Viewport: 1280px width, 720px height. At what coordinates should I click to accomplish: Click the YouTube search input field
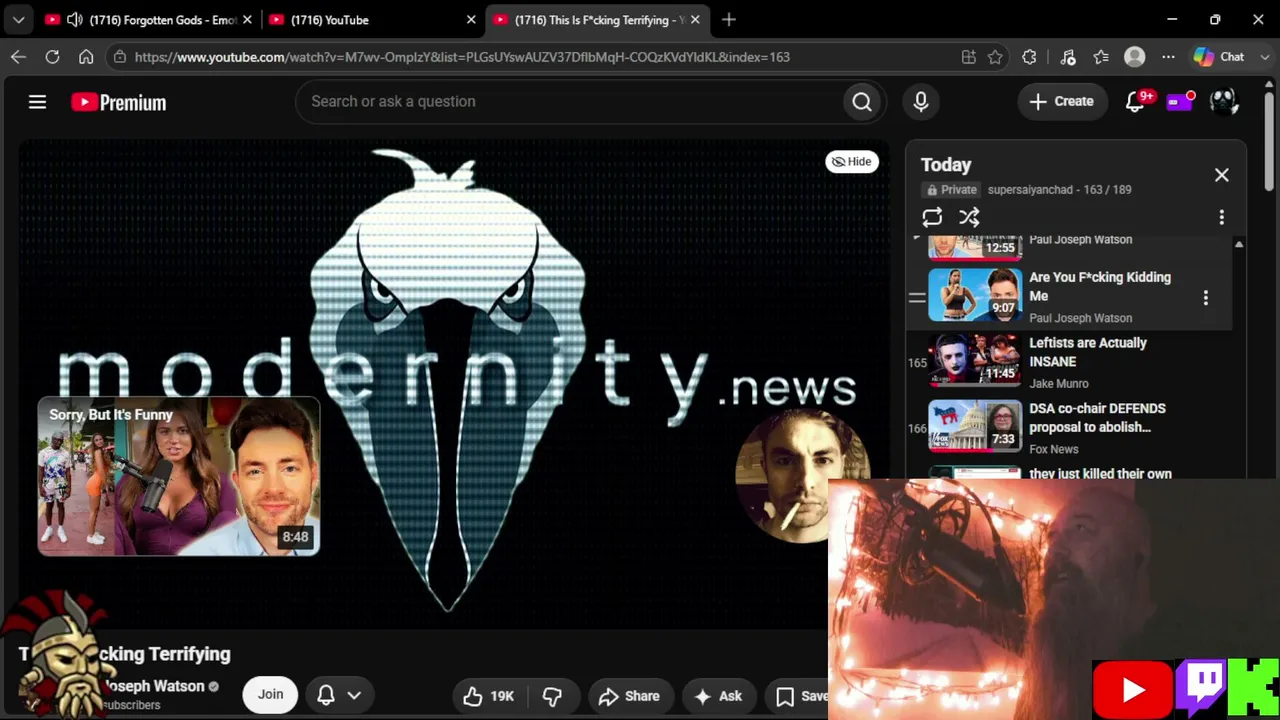click(569, 102)
